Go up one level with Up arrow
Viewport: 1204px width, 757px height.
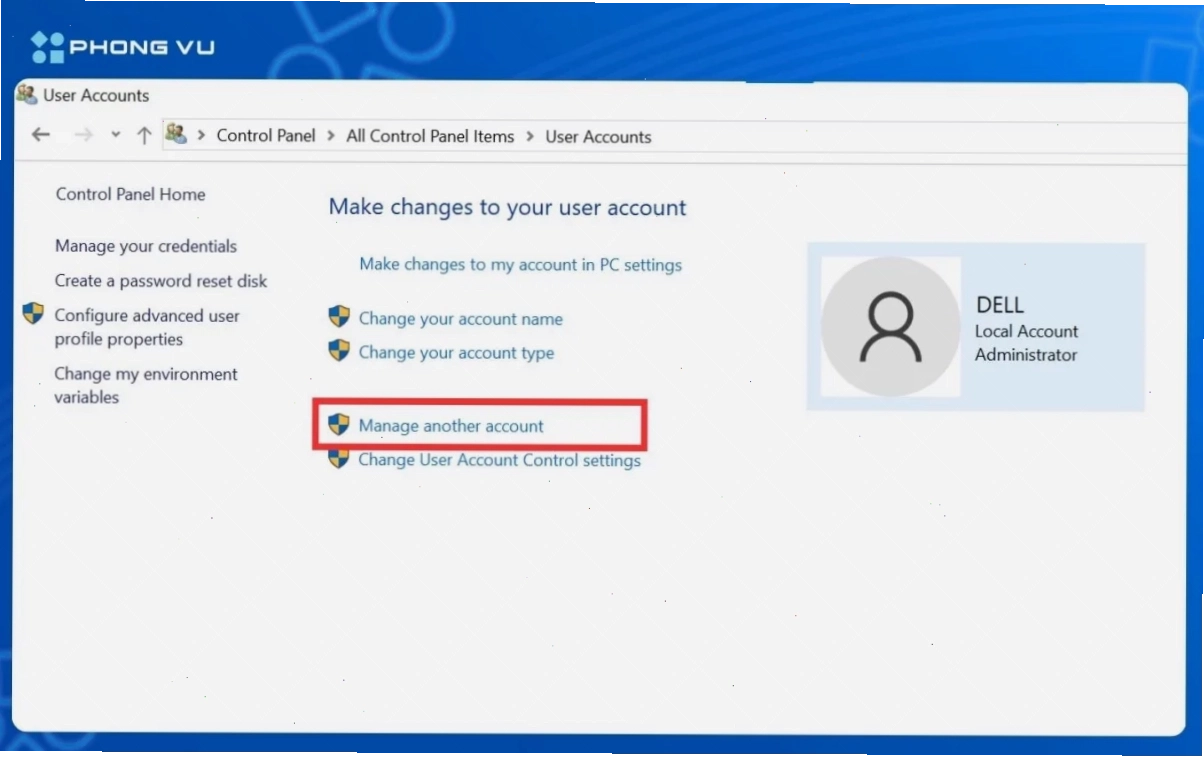tap(144, 135)
